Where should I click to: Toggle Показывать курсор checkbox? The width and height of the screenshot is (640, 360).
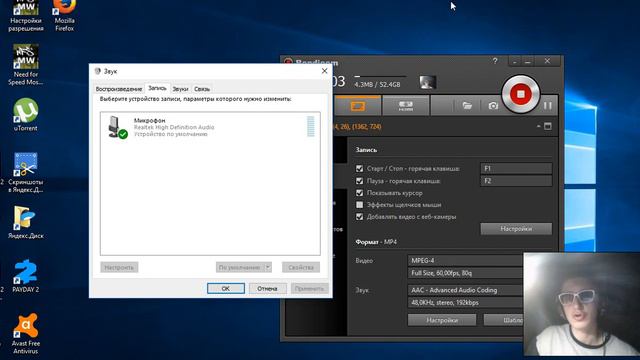[360, 193]
